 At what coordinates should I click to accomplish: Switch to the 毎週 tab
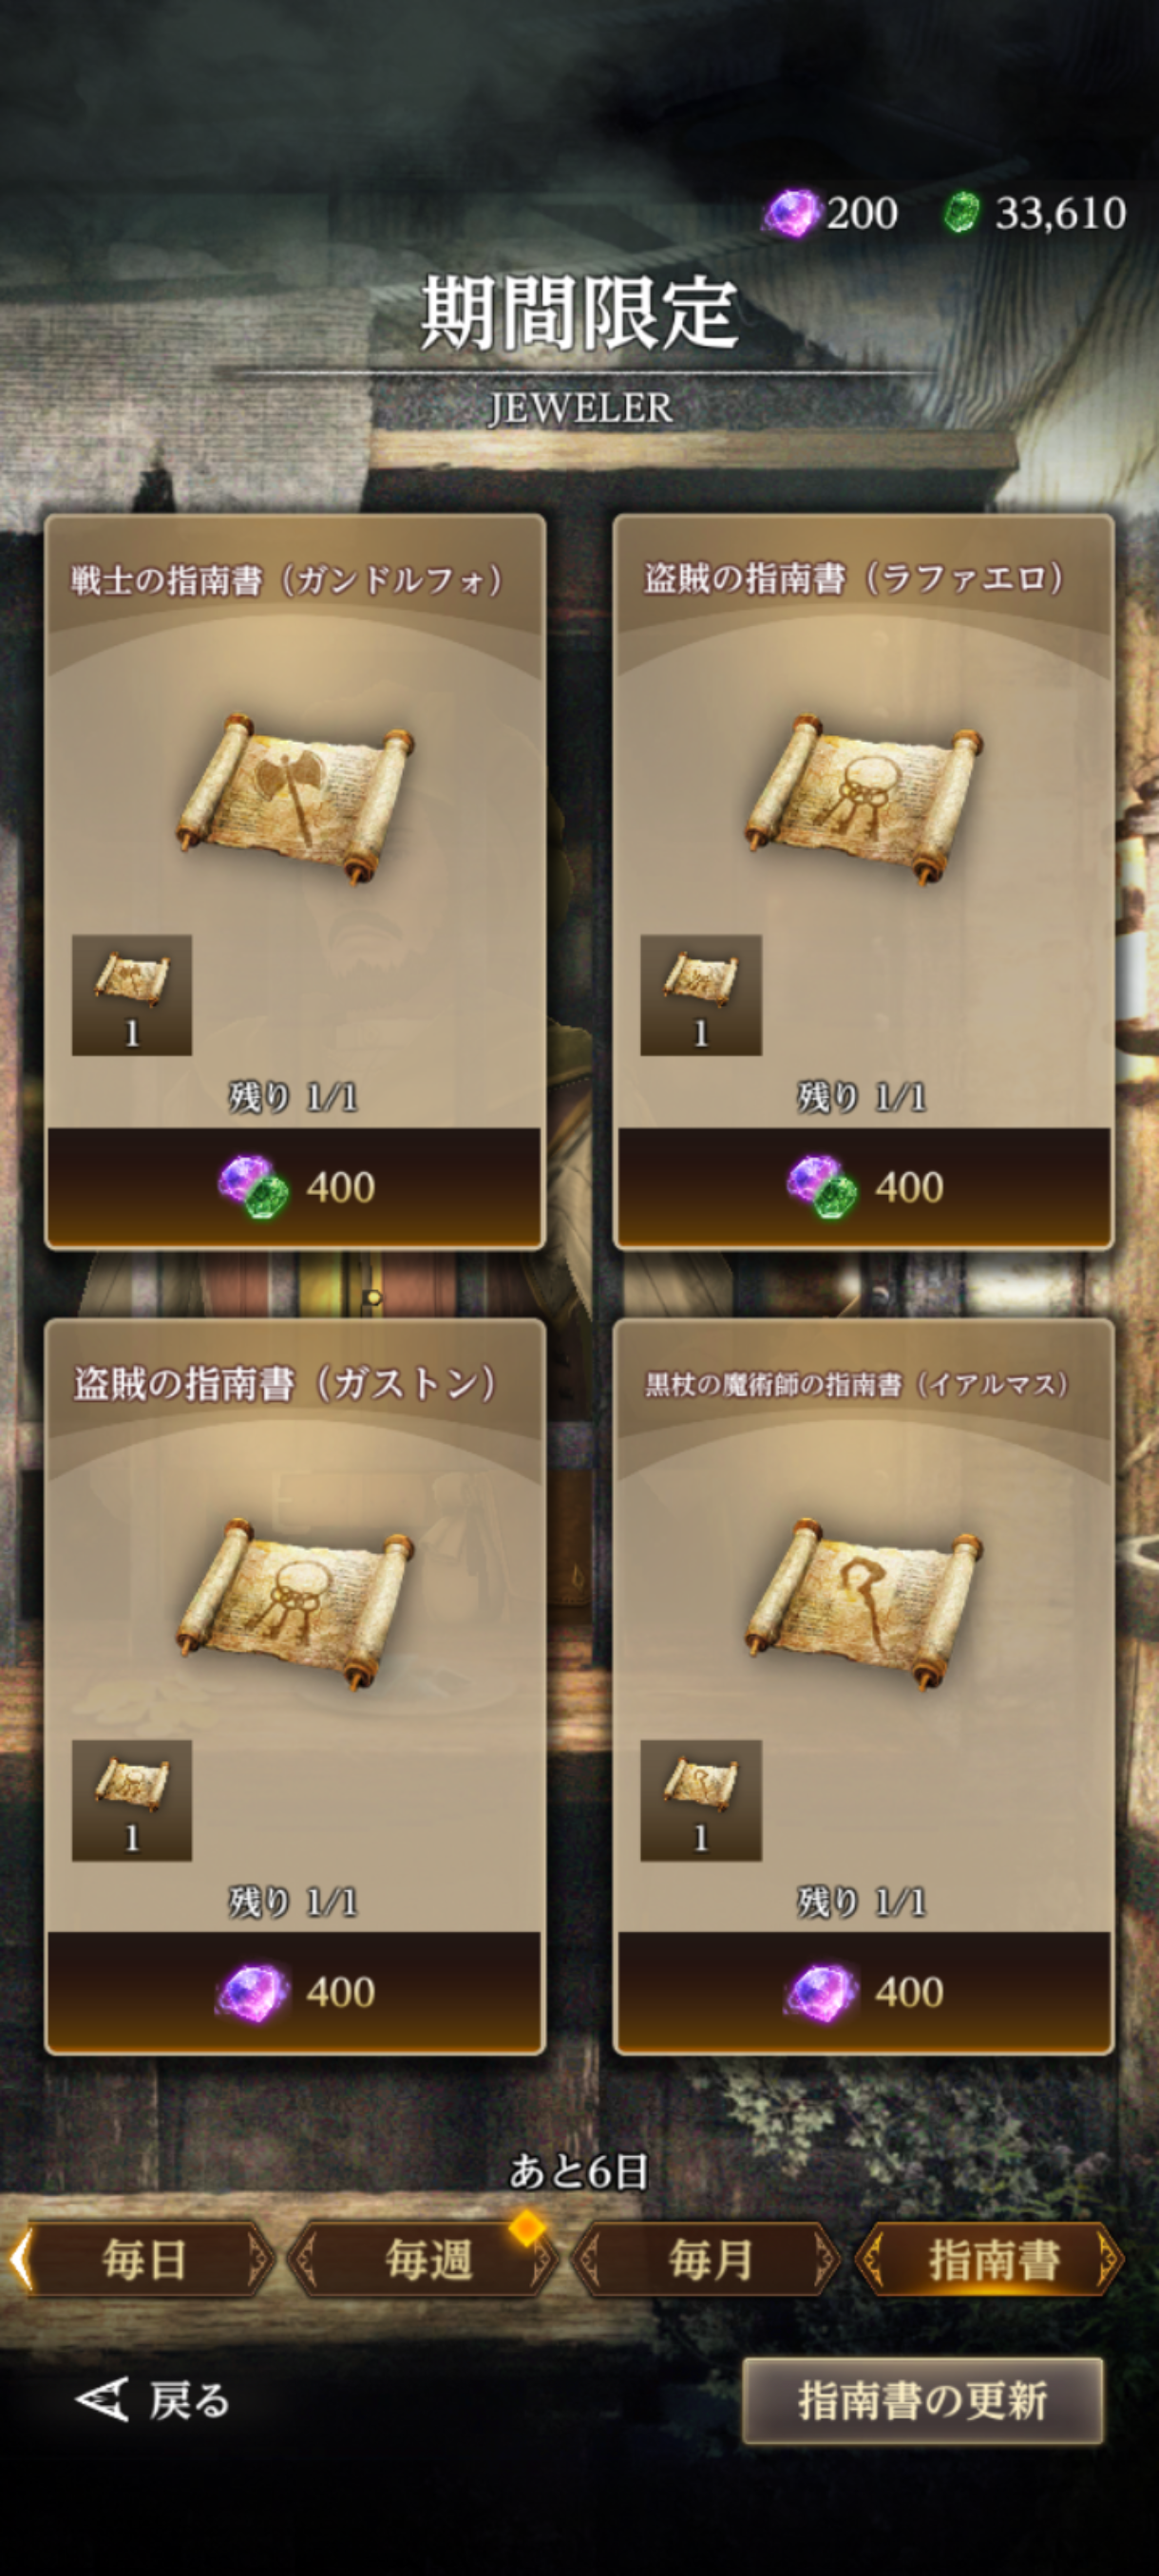pos(426,2259)
